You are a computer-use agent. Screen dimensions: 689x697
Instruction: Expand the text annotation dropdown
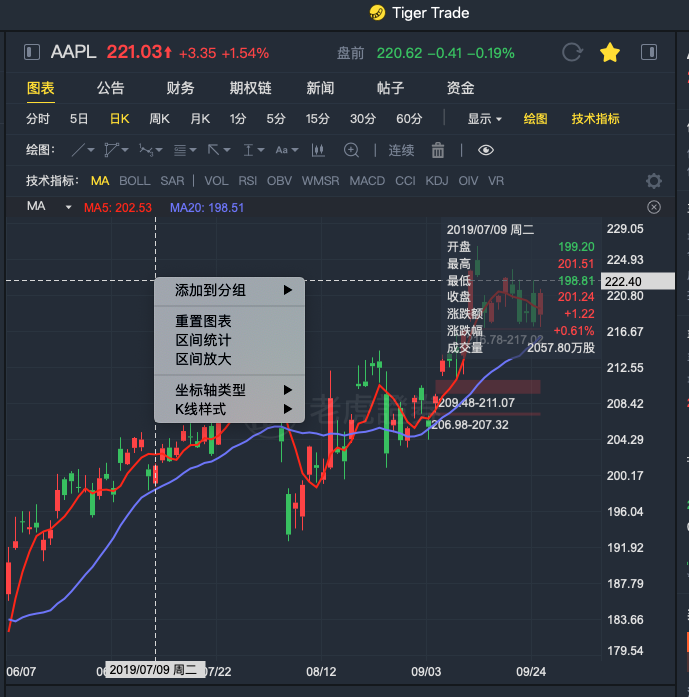295,150
